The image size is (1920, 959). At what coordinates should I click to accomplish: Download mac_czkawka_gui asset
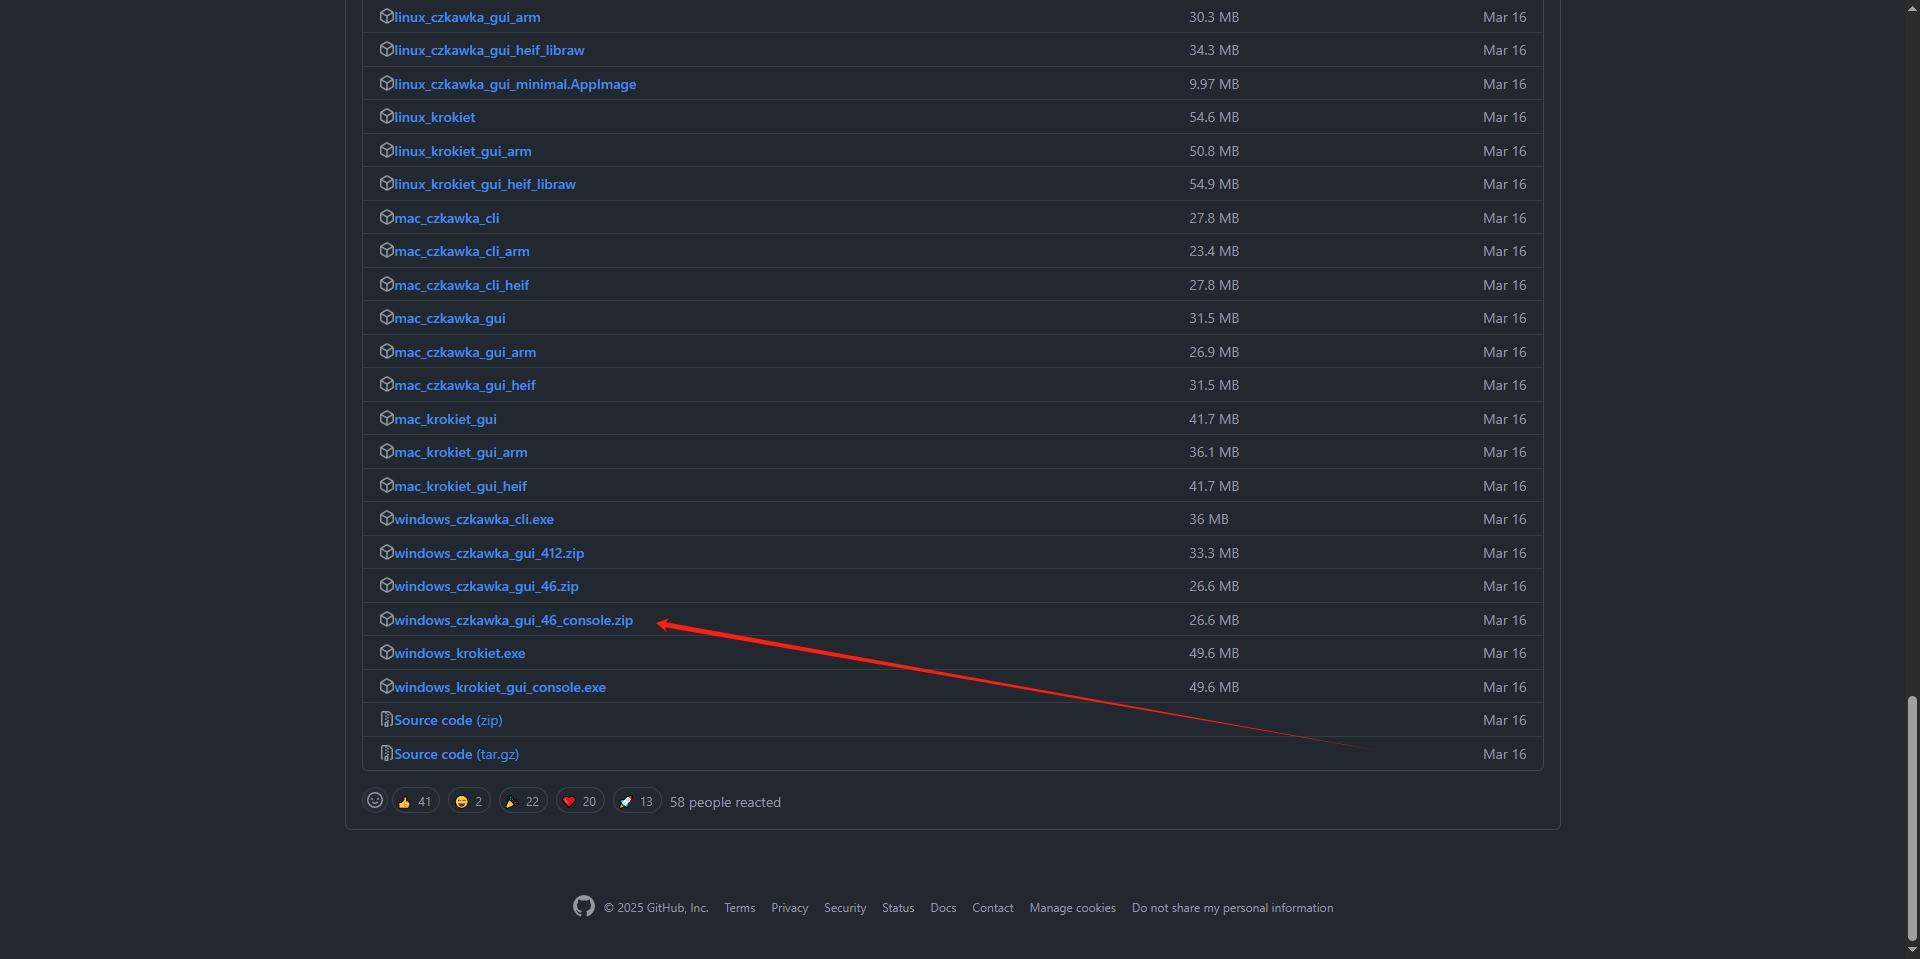[x=450, y=318]
